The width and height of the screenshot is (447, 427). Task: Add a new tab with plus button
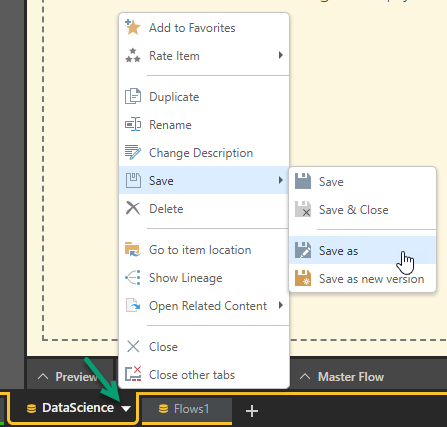(252, 411)
